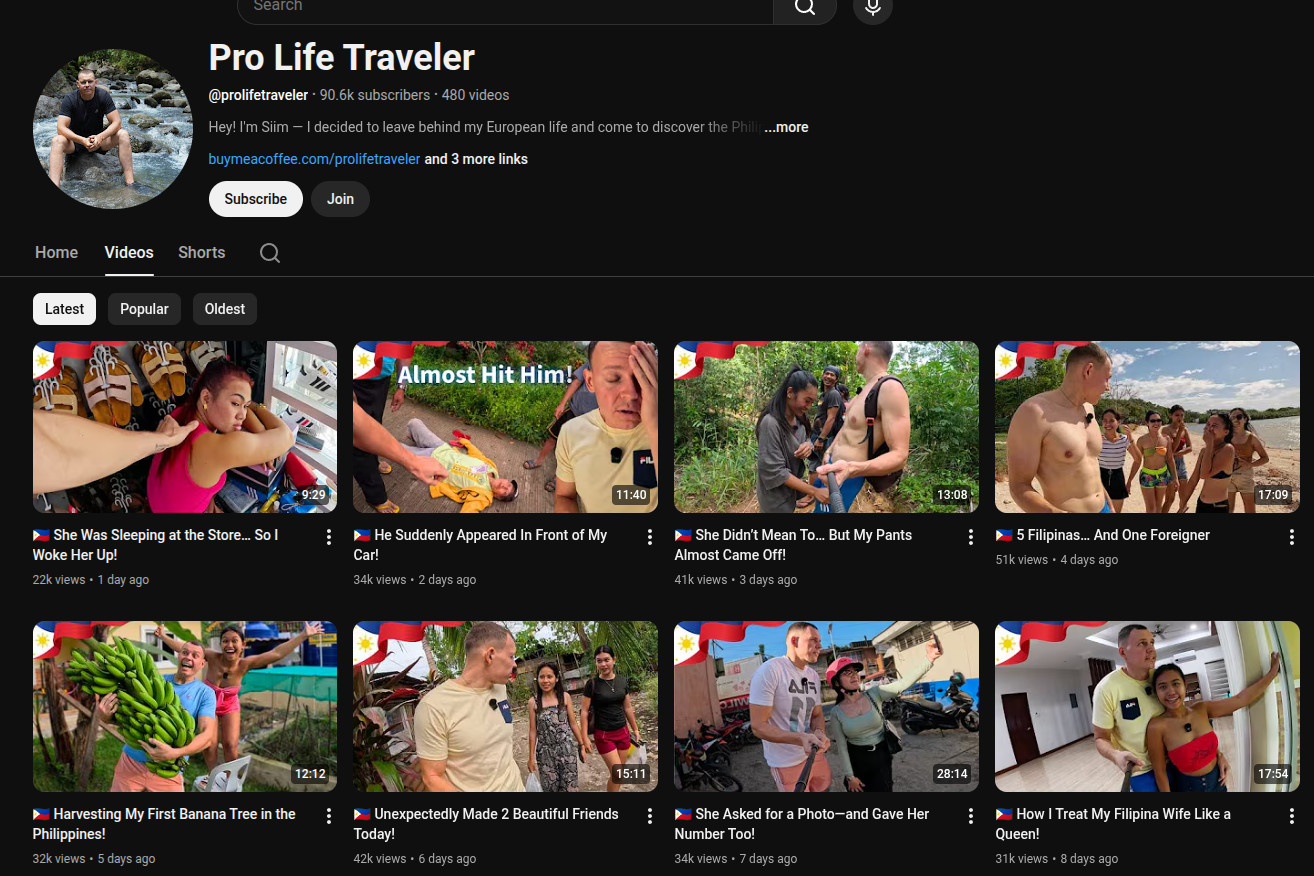Open title 'She Didn't Mean To… But My Pants Almost Came Off!'
Viewport: 1314px width, 876px height.
[x=794, y=545]
